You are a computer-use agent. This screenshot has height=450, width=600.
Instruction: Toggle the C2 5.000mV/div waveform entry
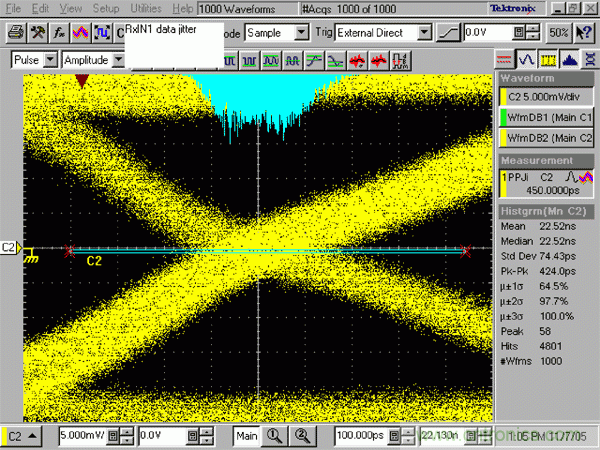[548, 97]
